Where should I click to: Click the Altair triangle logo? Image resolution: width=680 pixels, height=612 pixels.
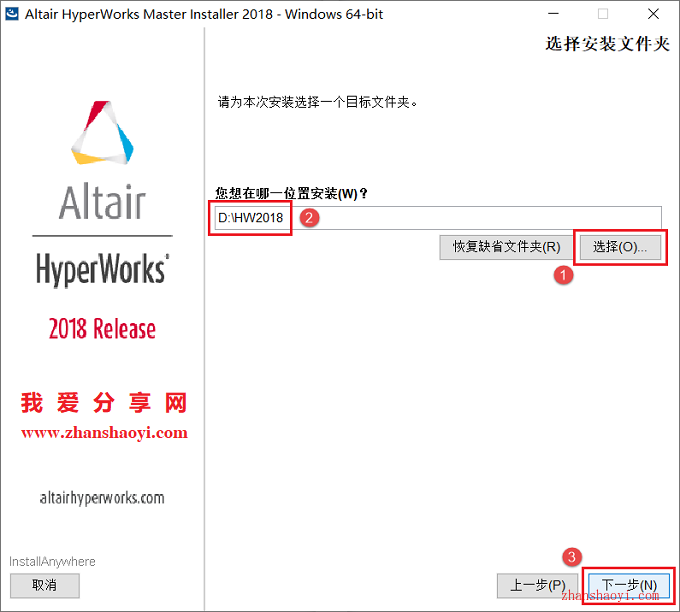coord(102,133)
